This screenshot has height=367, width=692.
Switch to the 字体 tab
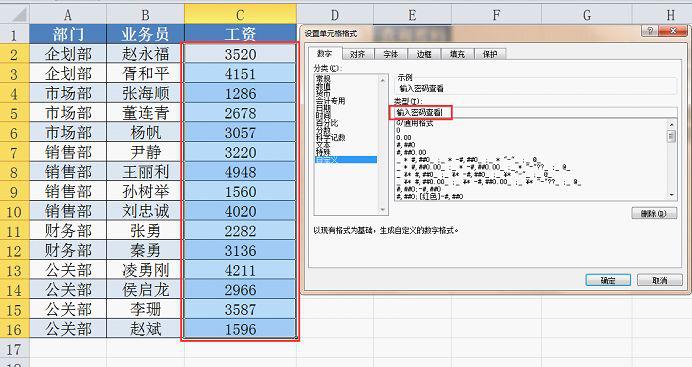391,54
